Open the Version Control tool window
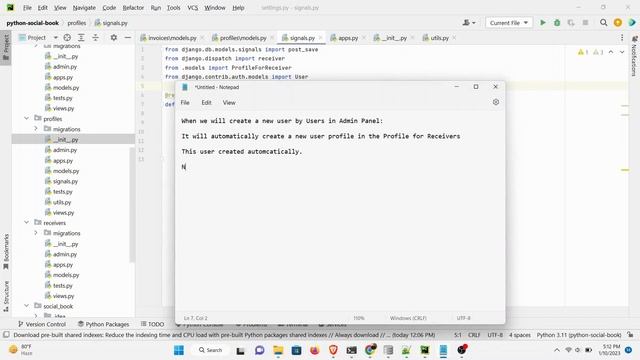The image size is (640, 360). [x=42, y=324]
